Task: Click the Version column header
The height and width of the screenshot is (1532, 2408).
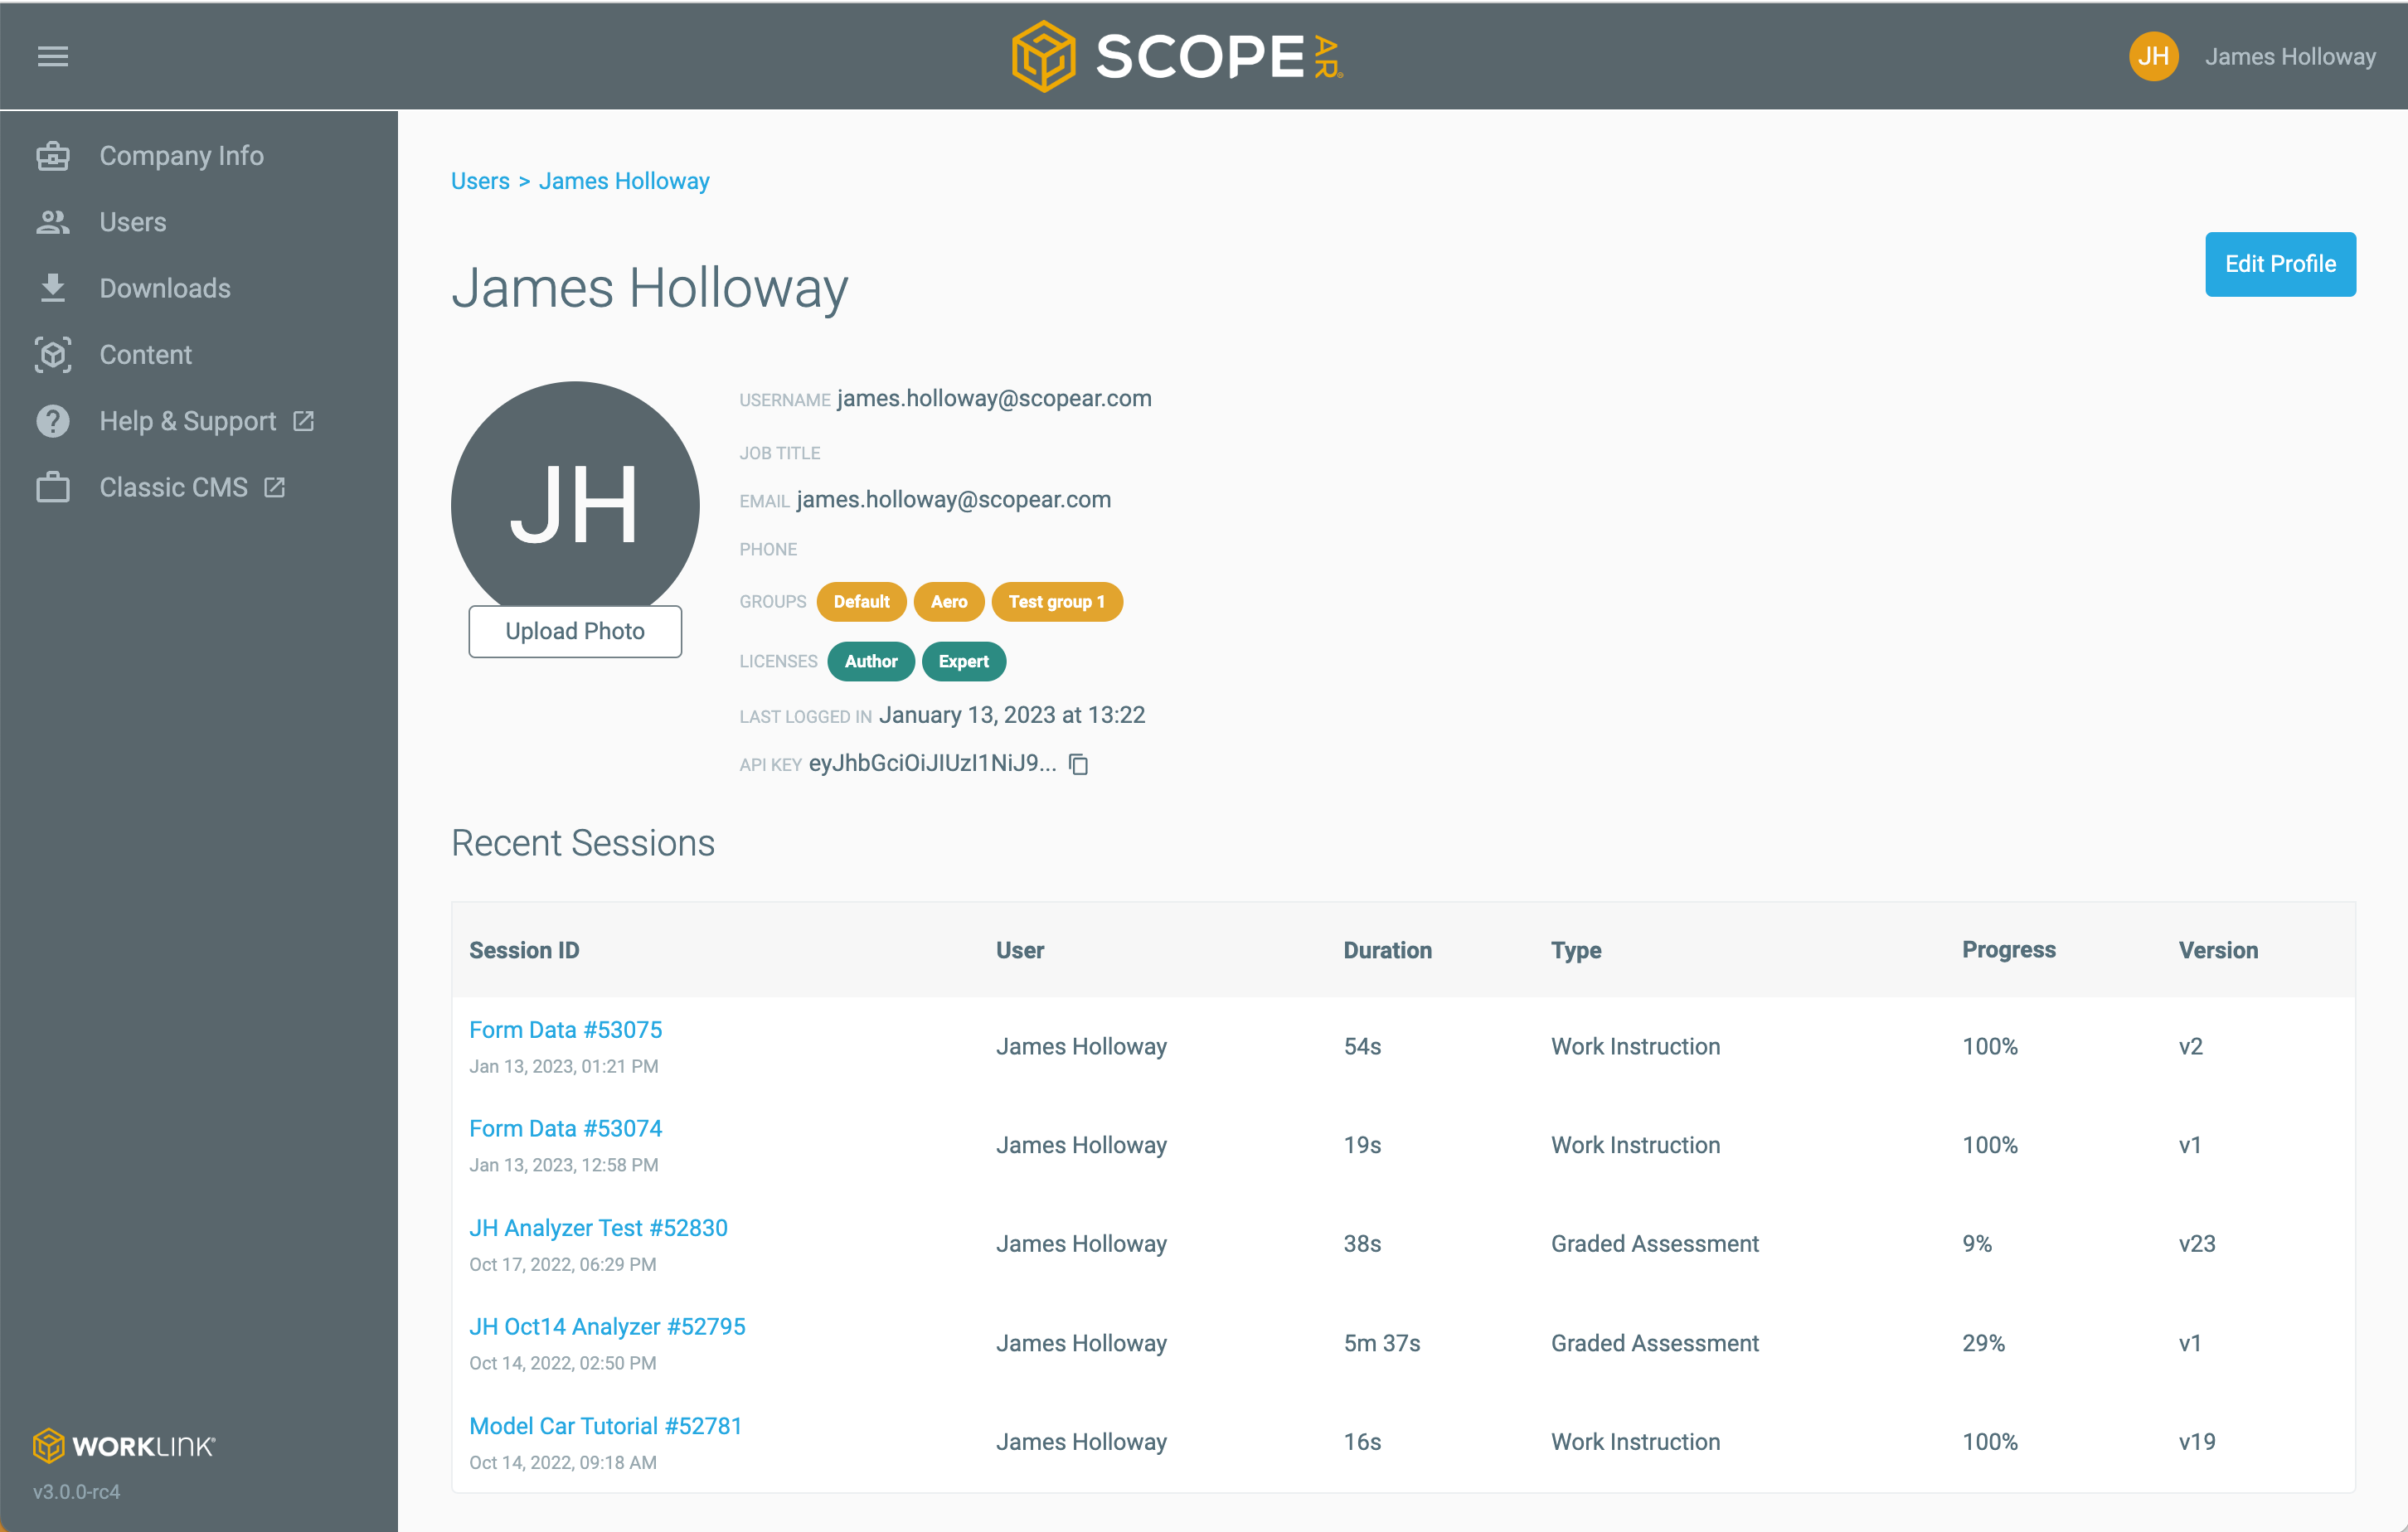Action: tap(2218, 950)
